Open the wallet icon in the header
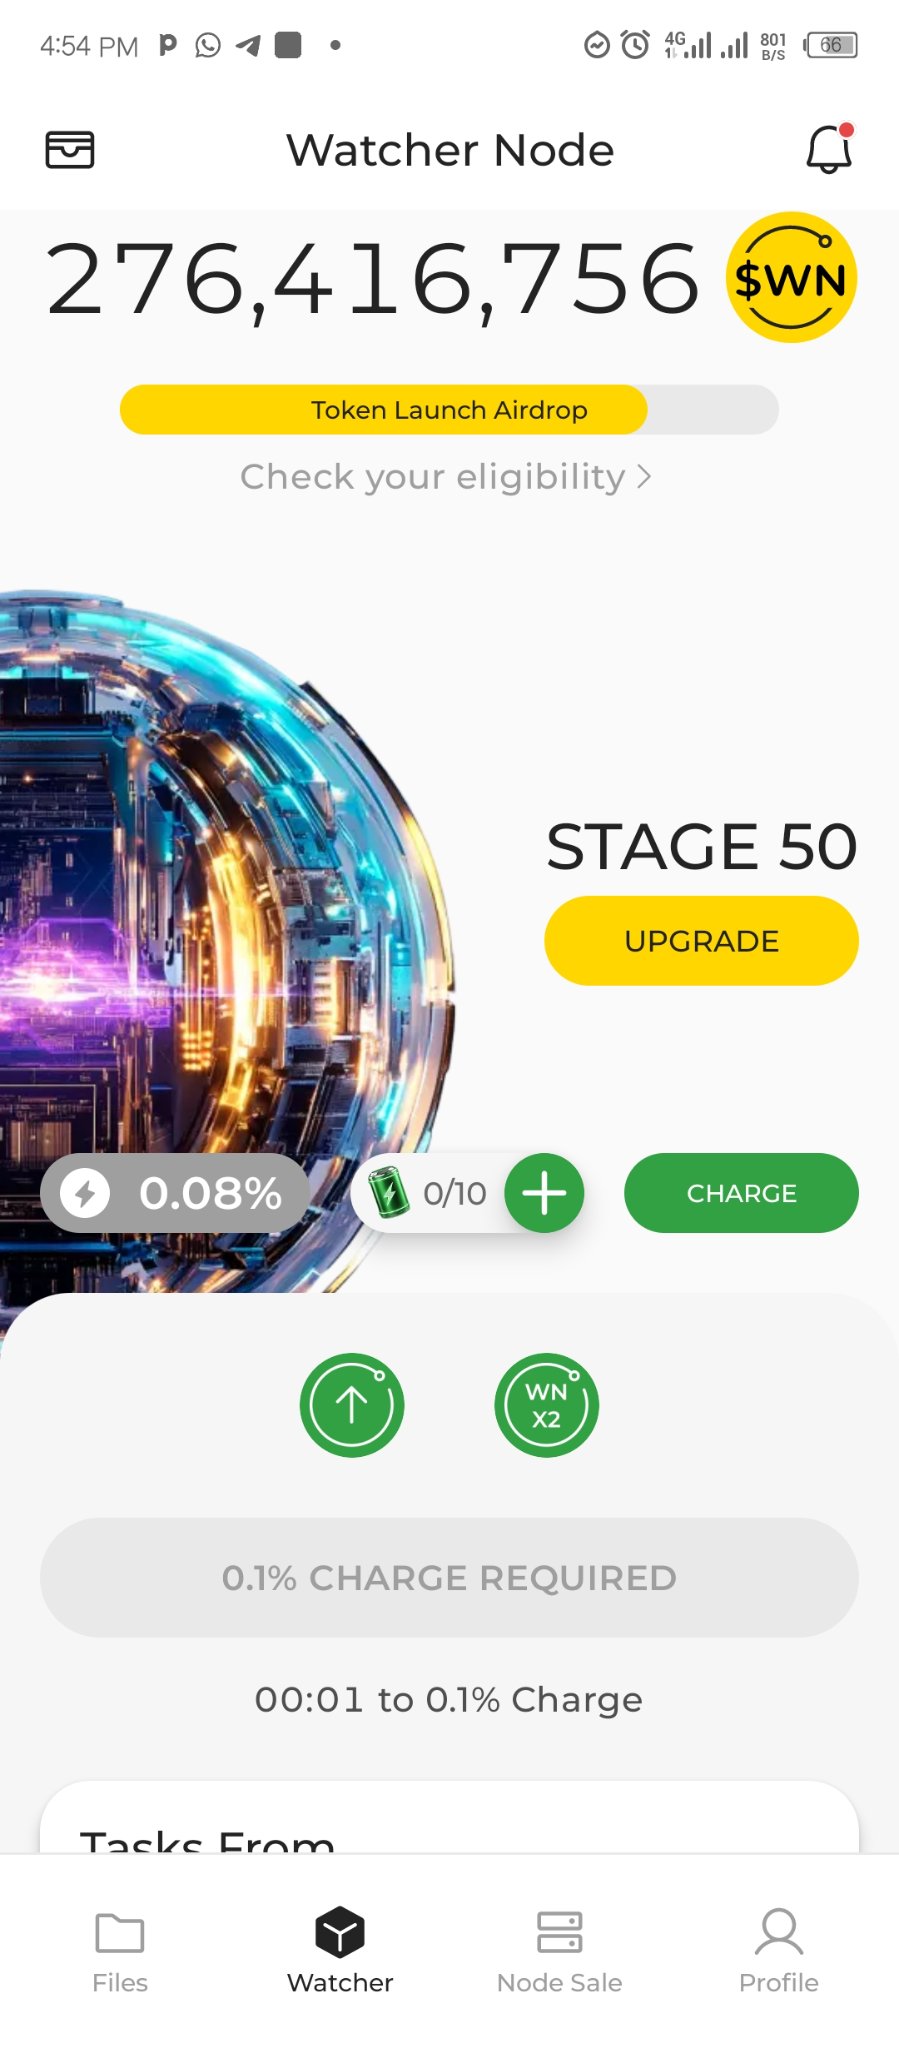 (70, 150)
